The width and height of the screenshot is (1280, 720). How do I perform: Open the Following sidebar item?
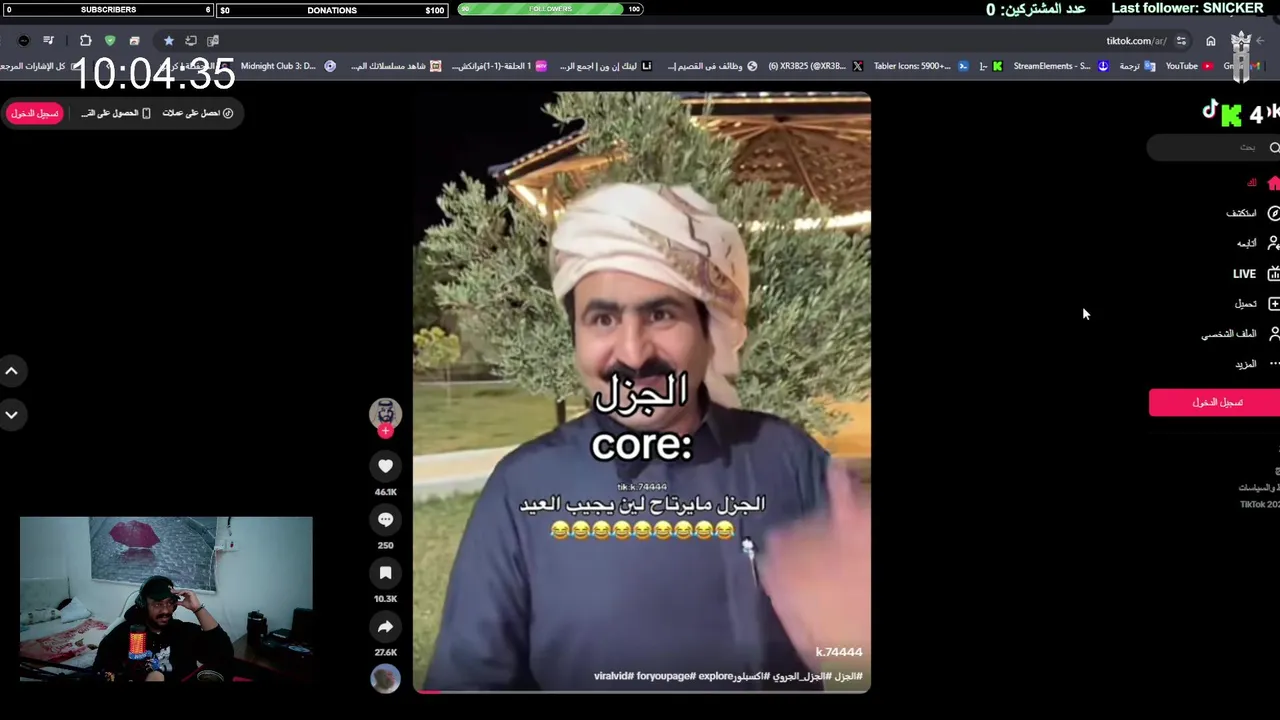[x=1257, y=243]
